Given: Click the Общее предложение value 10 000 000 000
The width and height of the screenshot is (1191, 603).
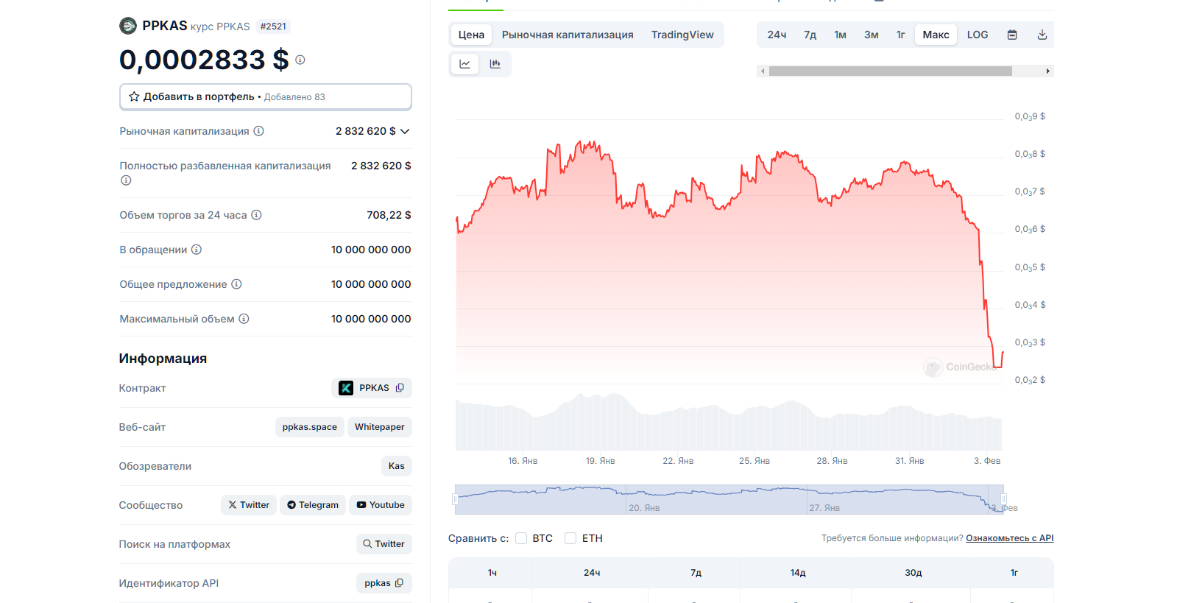Looking at the screenshot, I should [371, 284].
